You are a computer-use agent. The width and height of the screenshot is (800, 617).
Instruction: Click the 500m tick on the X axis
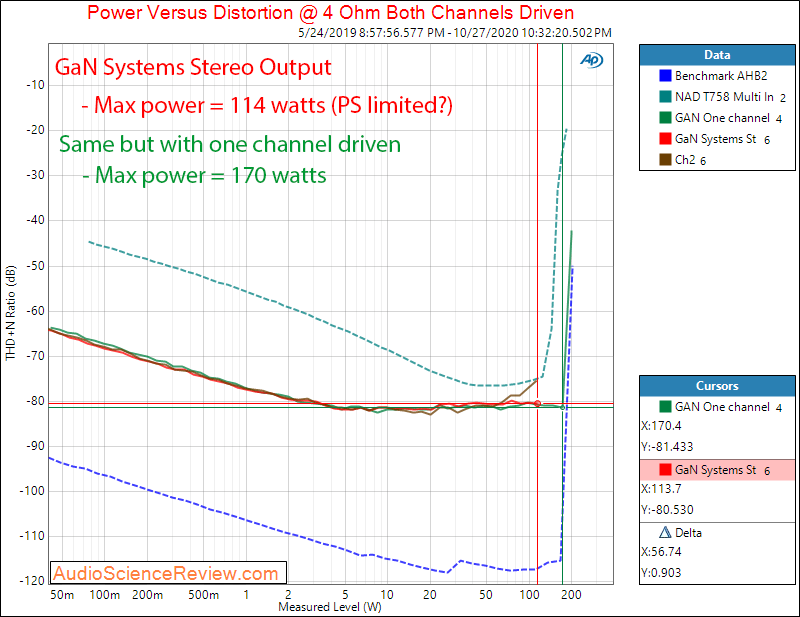(x=204, y=595)
